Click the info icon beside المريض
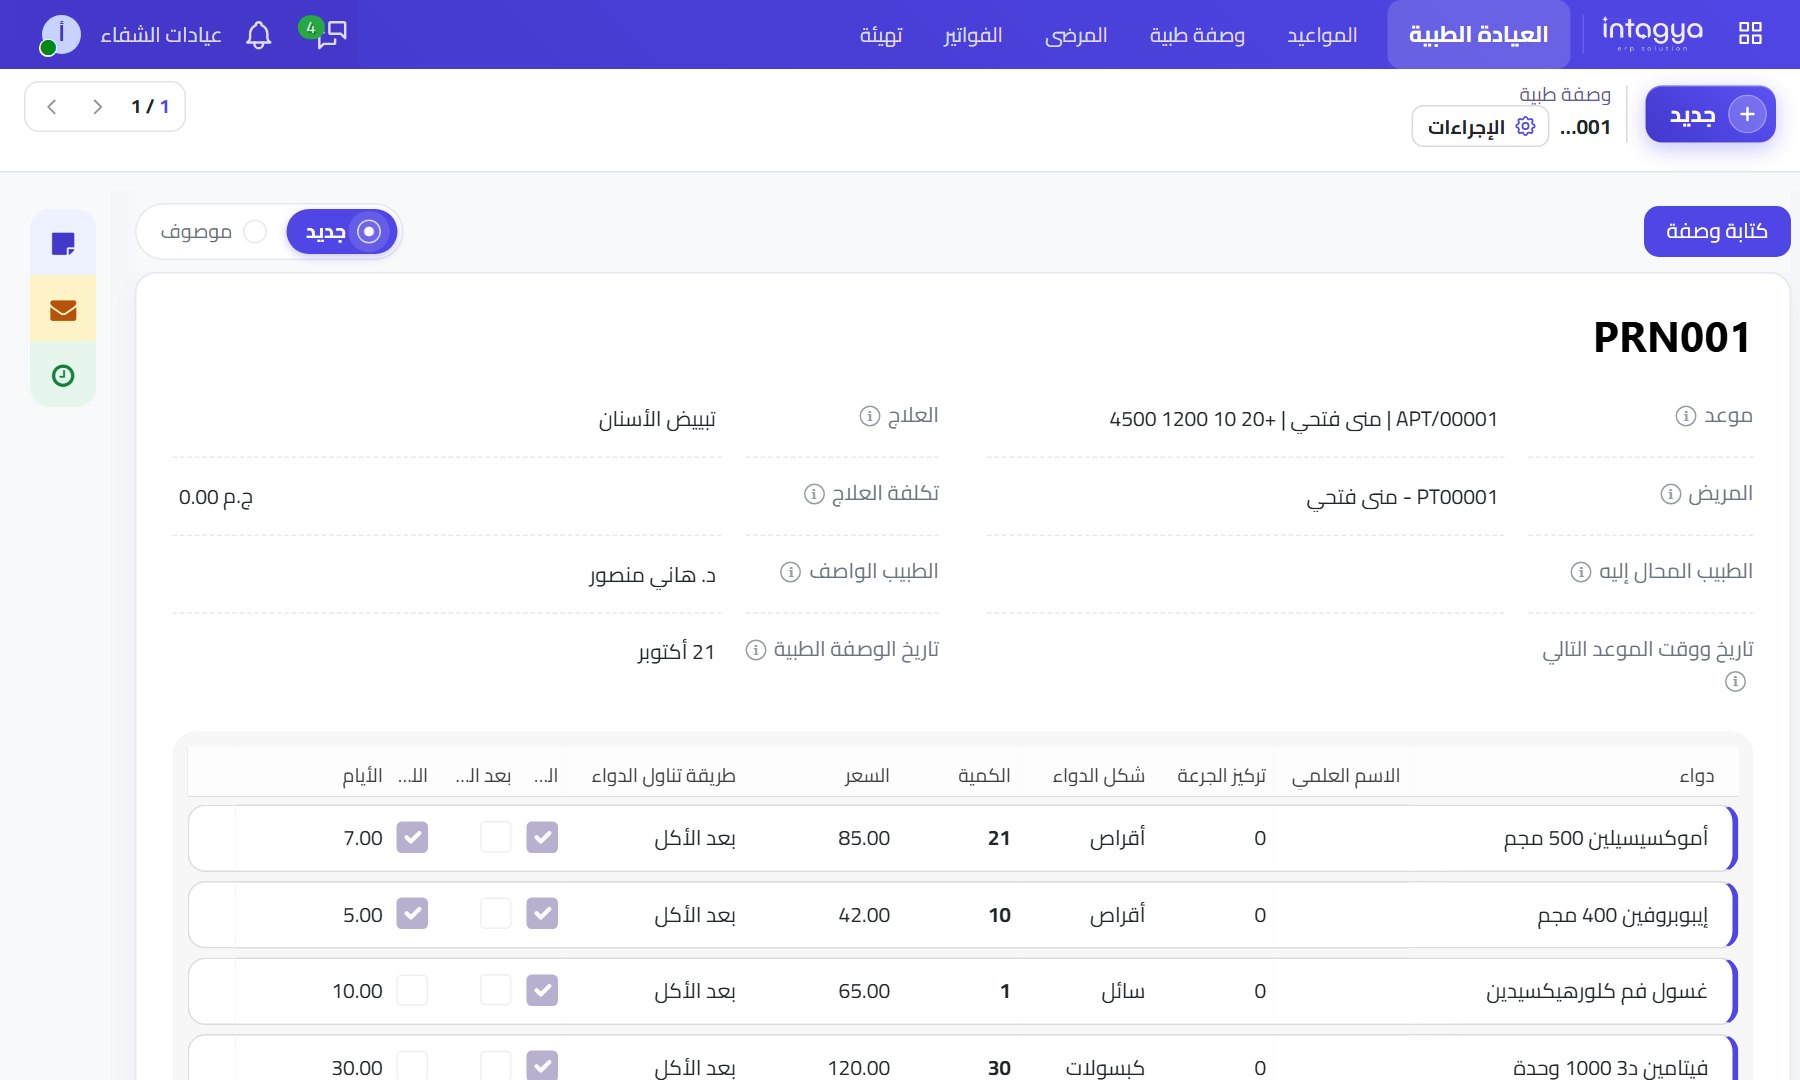1800x1080 pixels. coord(1671,494)
